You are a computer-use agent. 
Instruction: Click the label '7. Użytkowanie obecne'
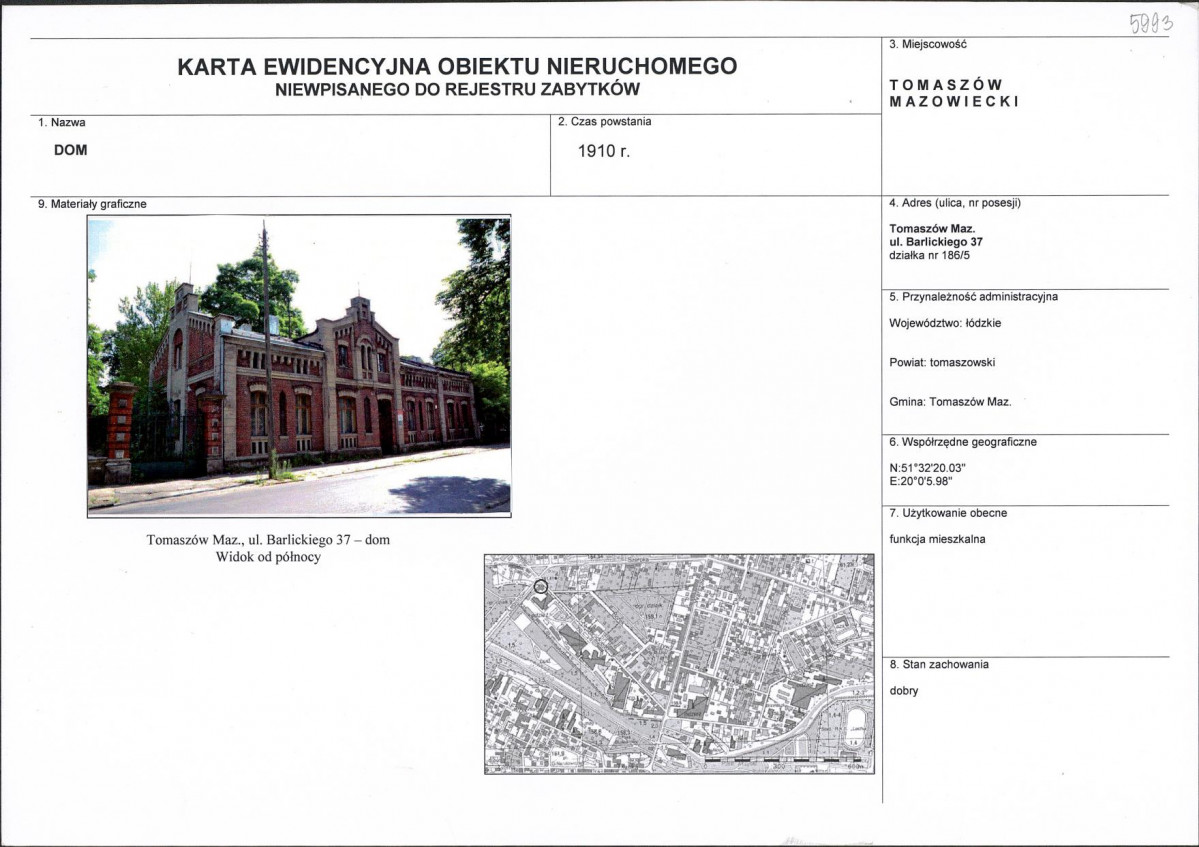948,513
